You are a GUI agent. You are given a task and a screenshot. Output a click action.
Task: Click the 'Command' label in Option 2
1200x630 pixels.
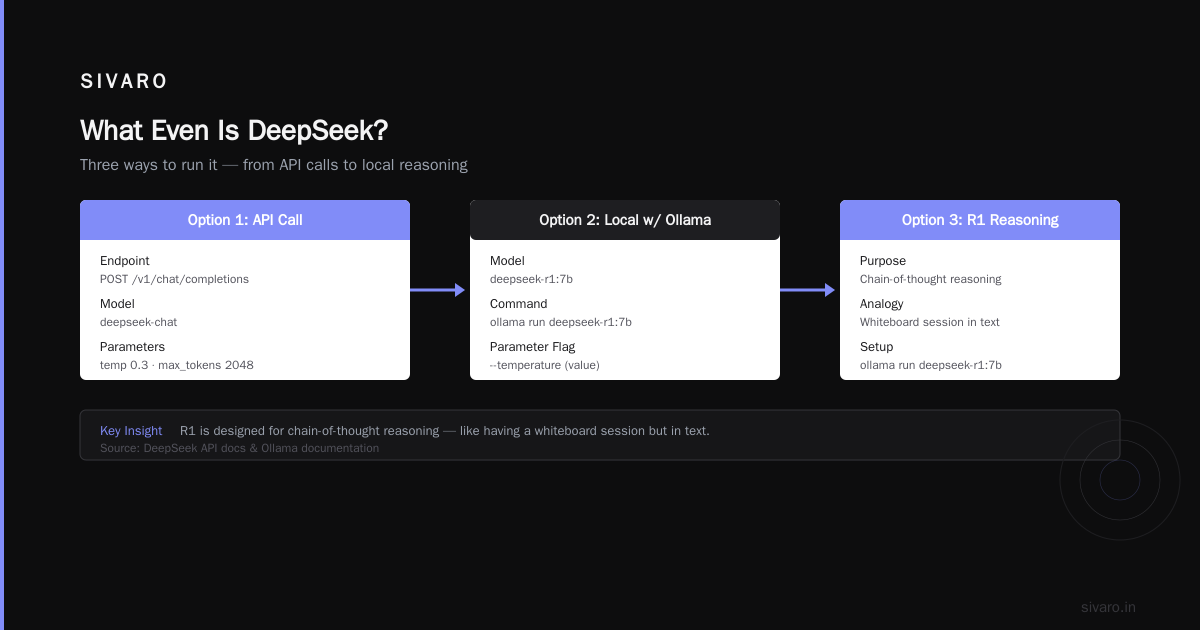click(x=519, y=304)
